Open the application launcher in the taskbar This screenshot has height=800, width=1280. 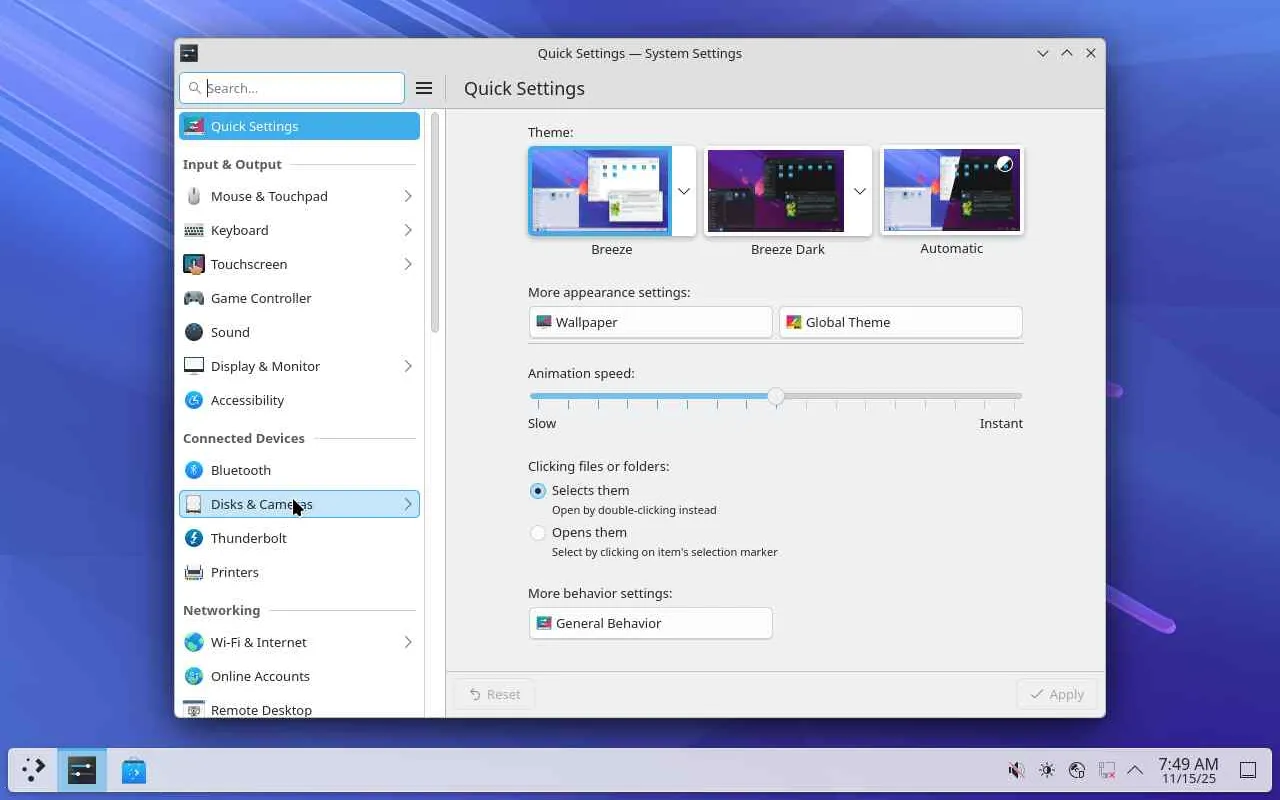[x=33, y=770]
